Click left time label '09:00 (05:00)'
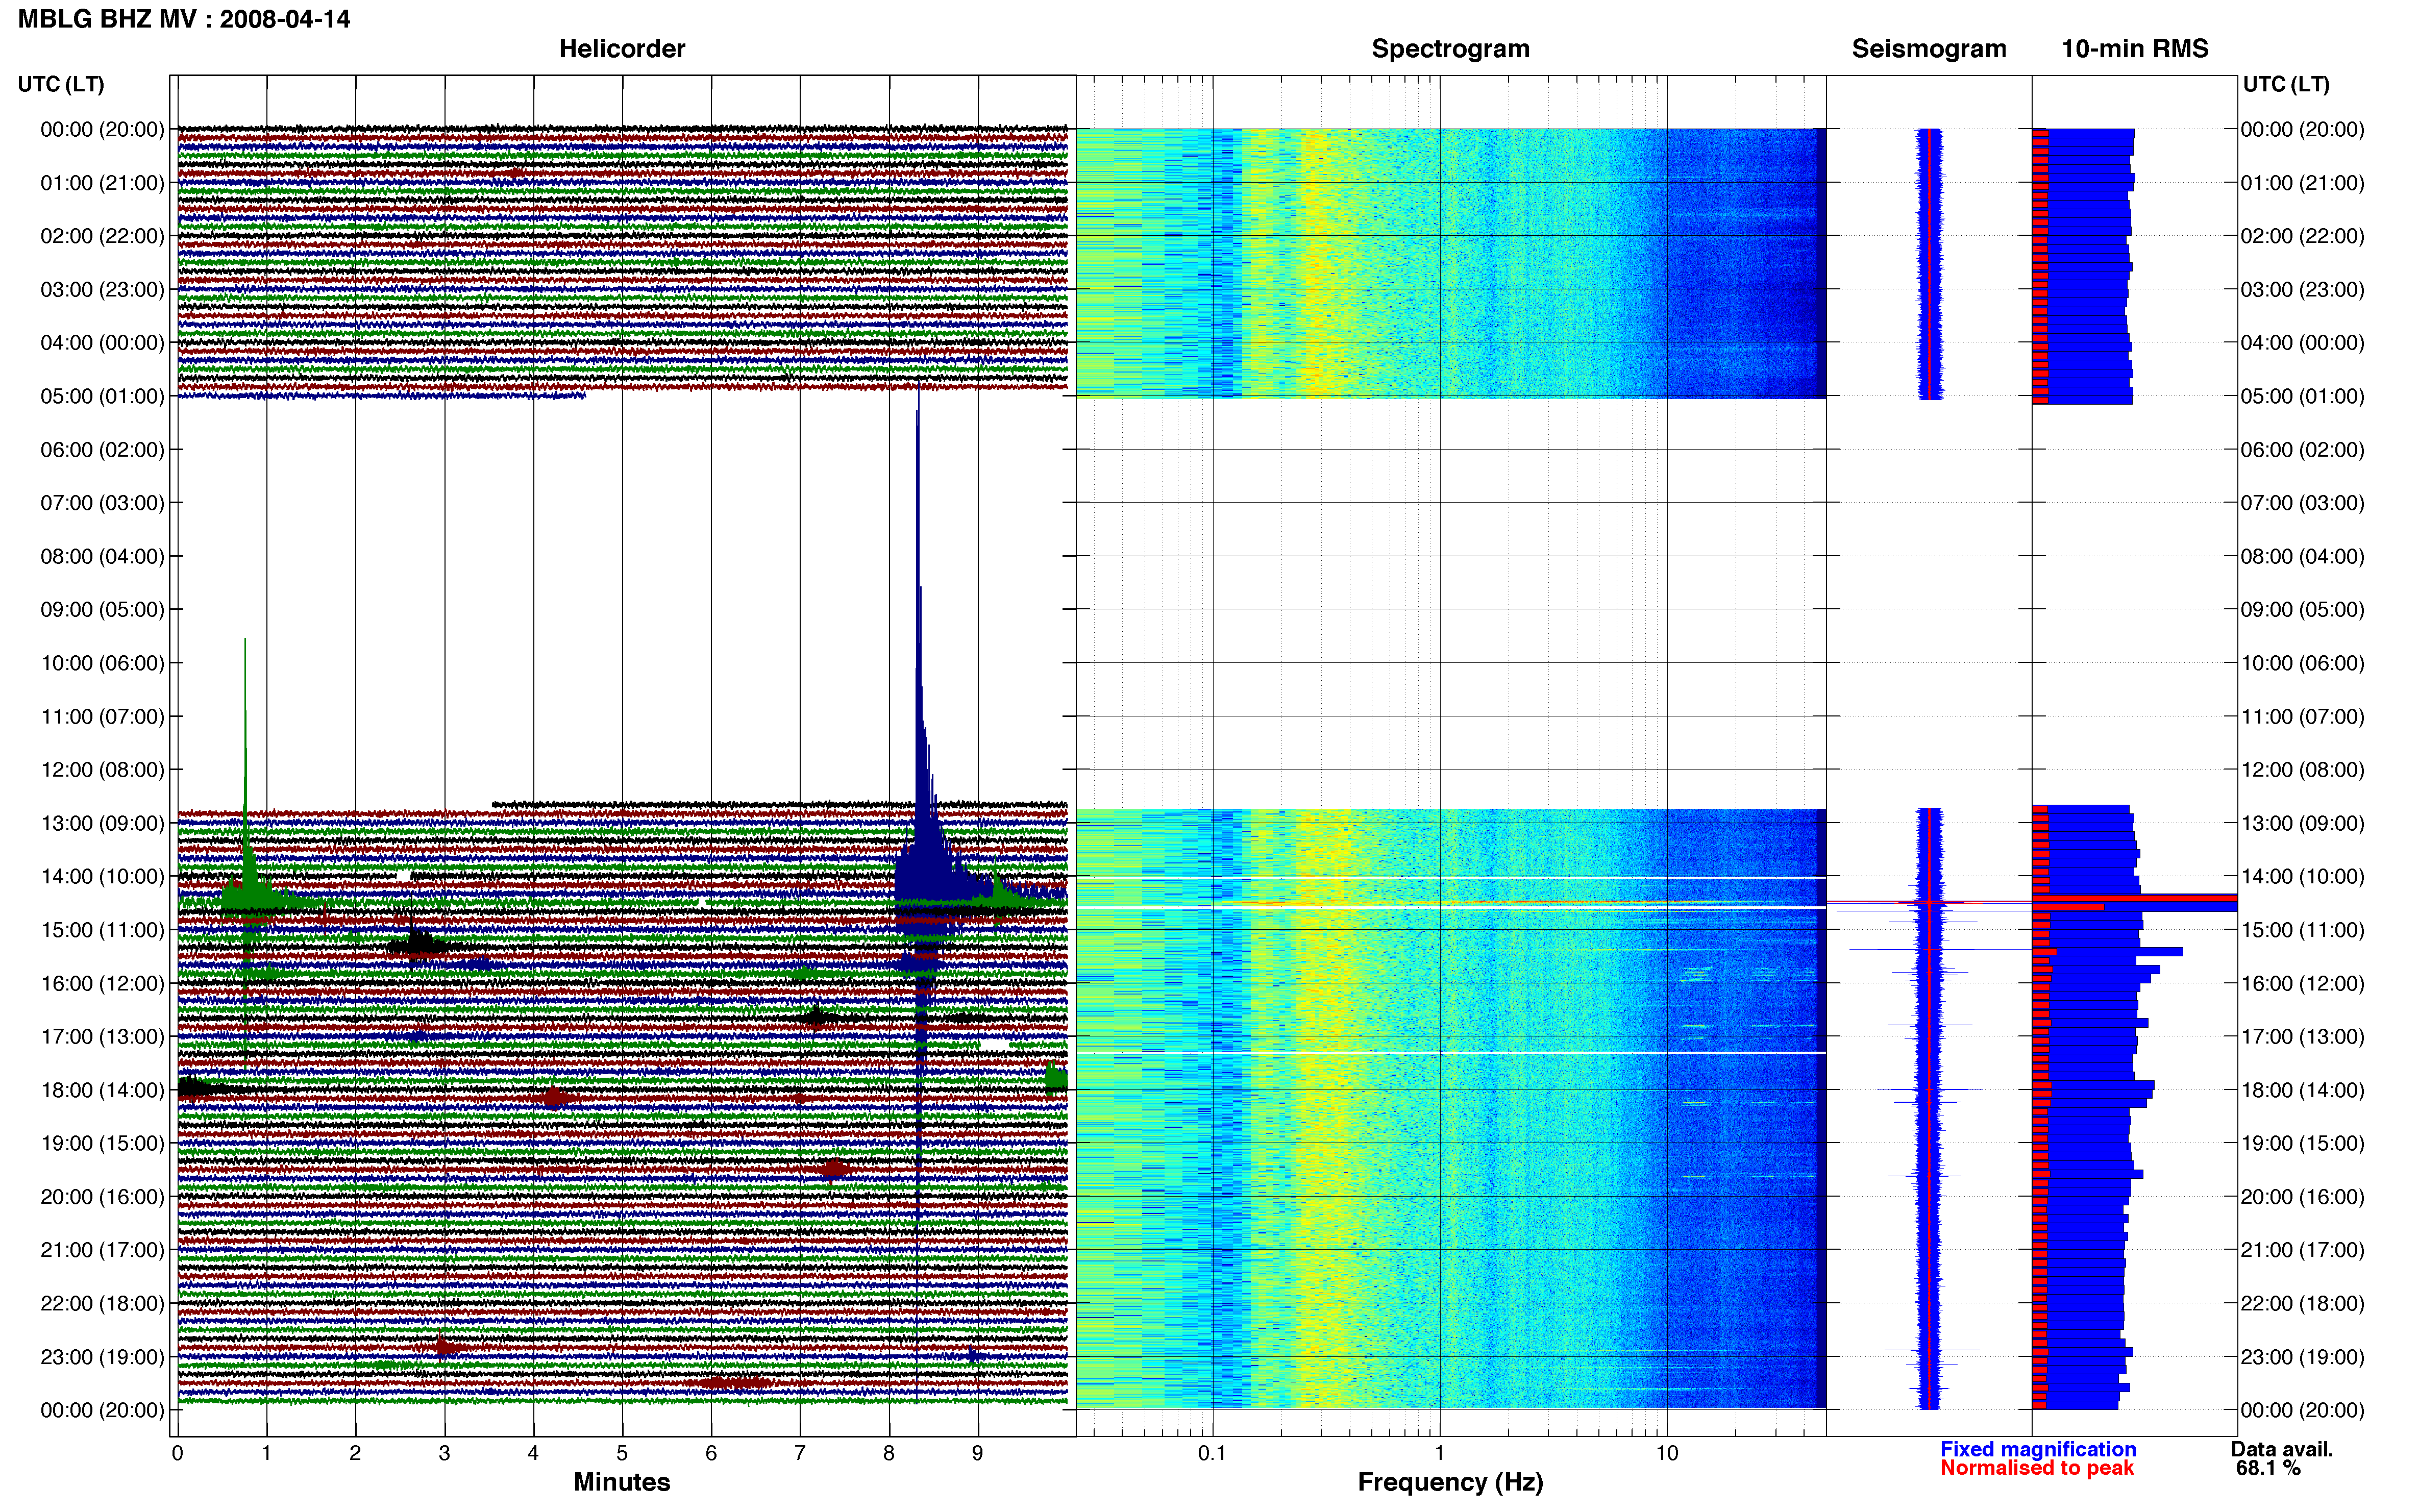 click(x=102, y=609)
